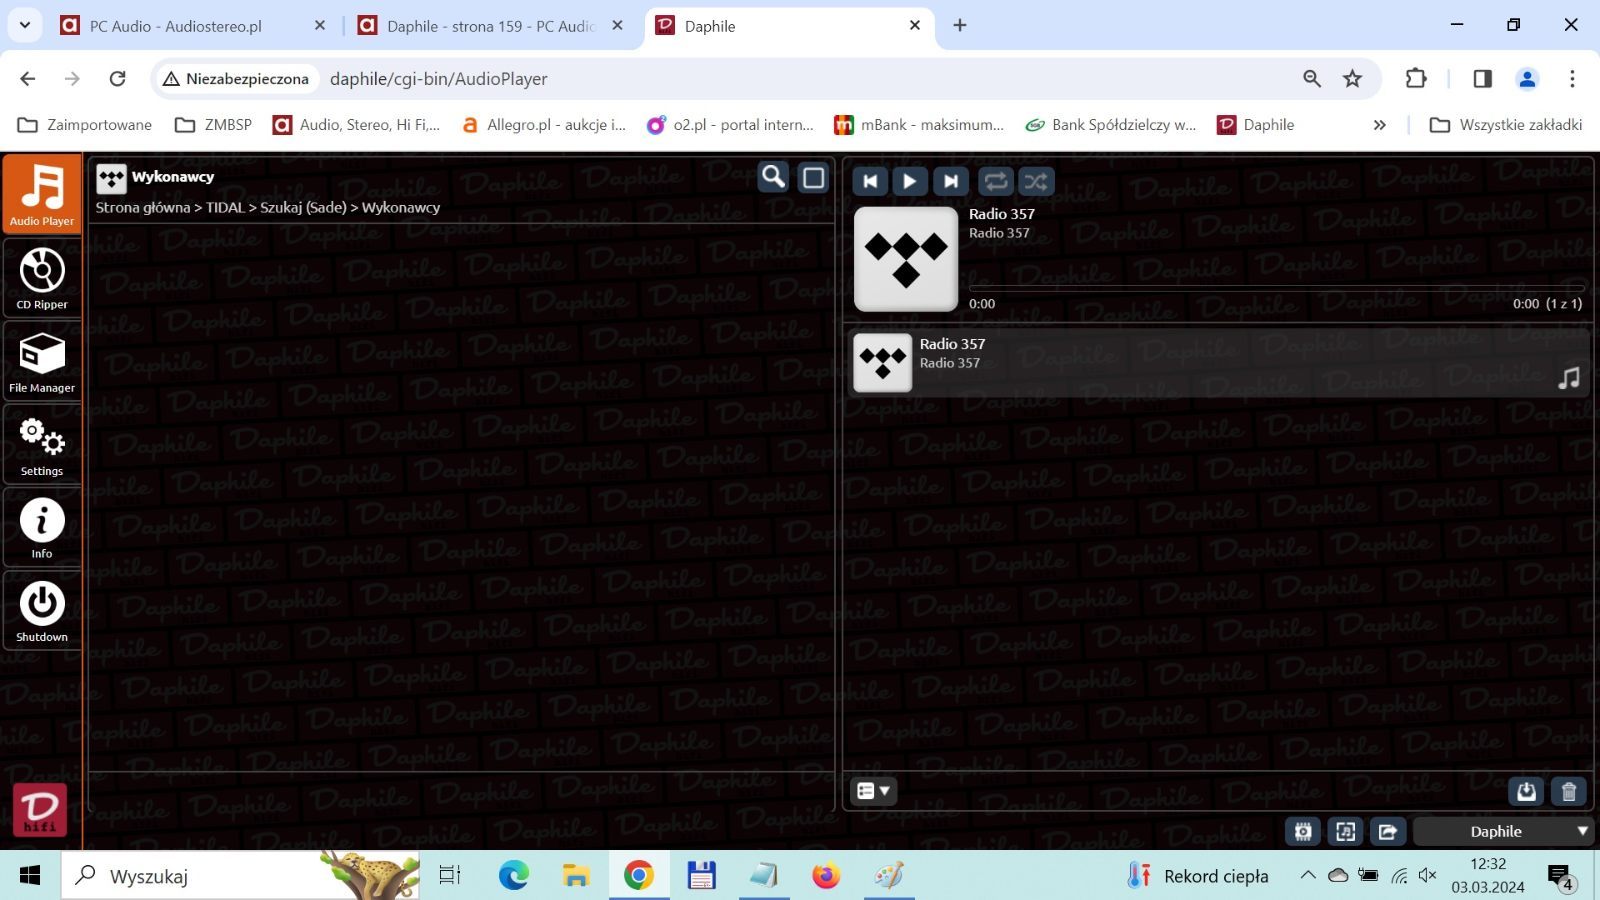Click the TIDAL icon next to Wykonawcy title

tap(111, 179)
